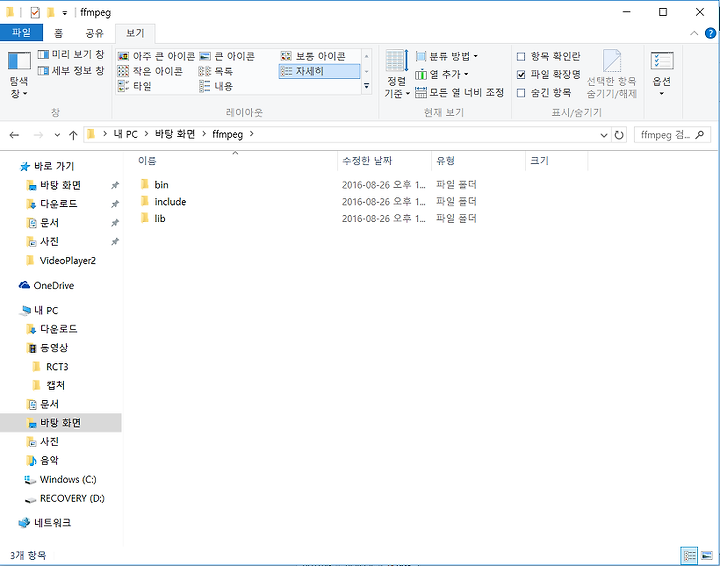Open the 탐색 창 navigation pane button
720x566 pixels.
point(19,74)
